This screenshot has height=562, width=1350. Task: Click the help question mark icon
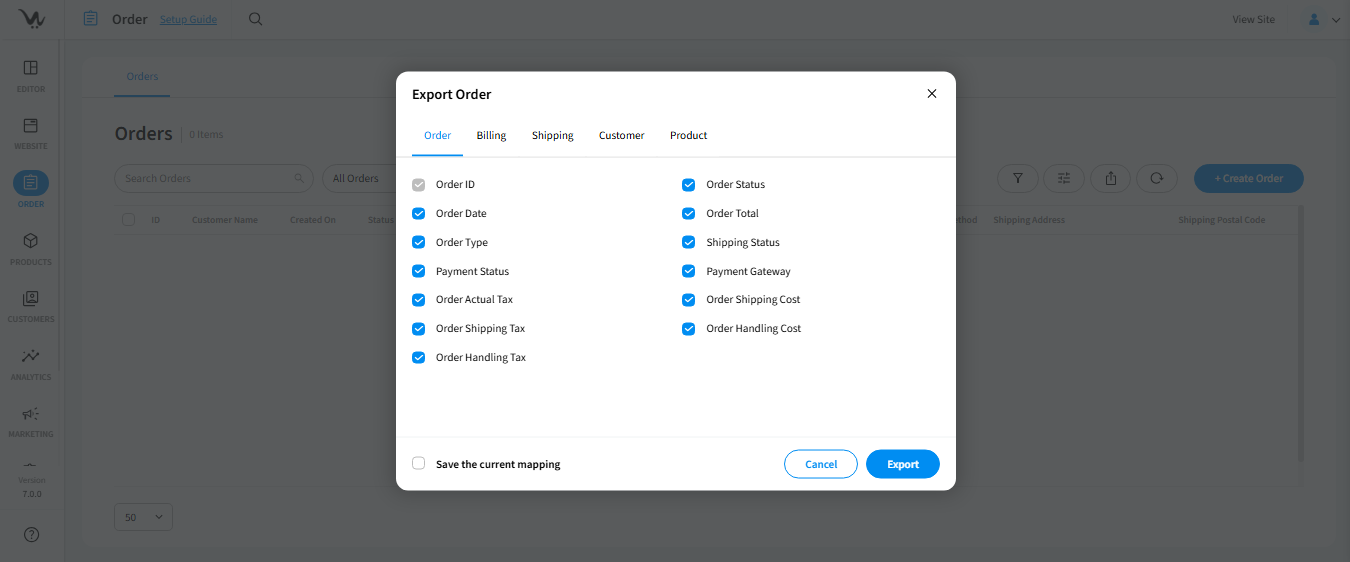click(x=31, y=535)
